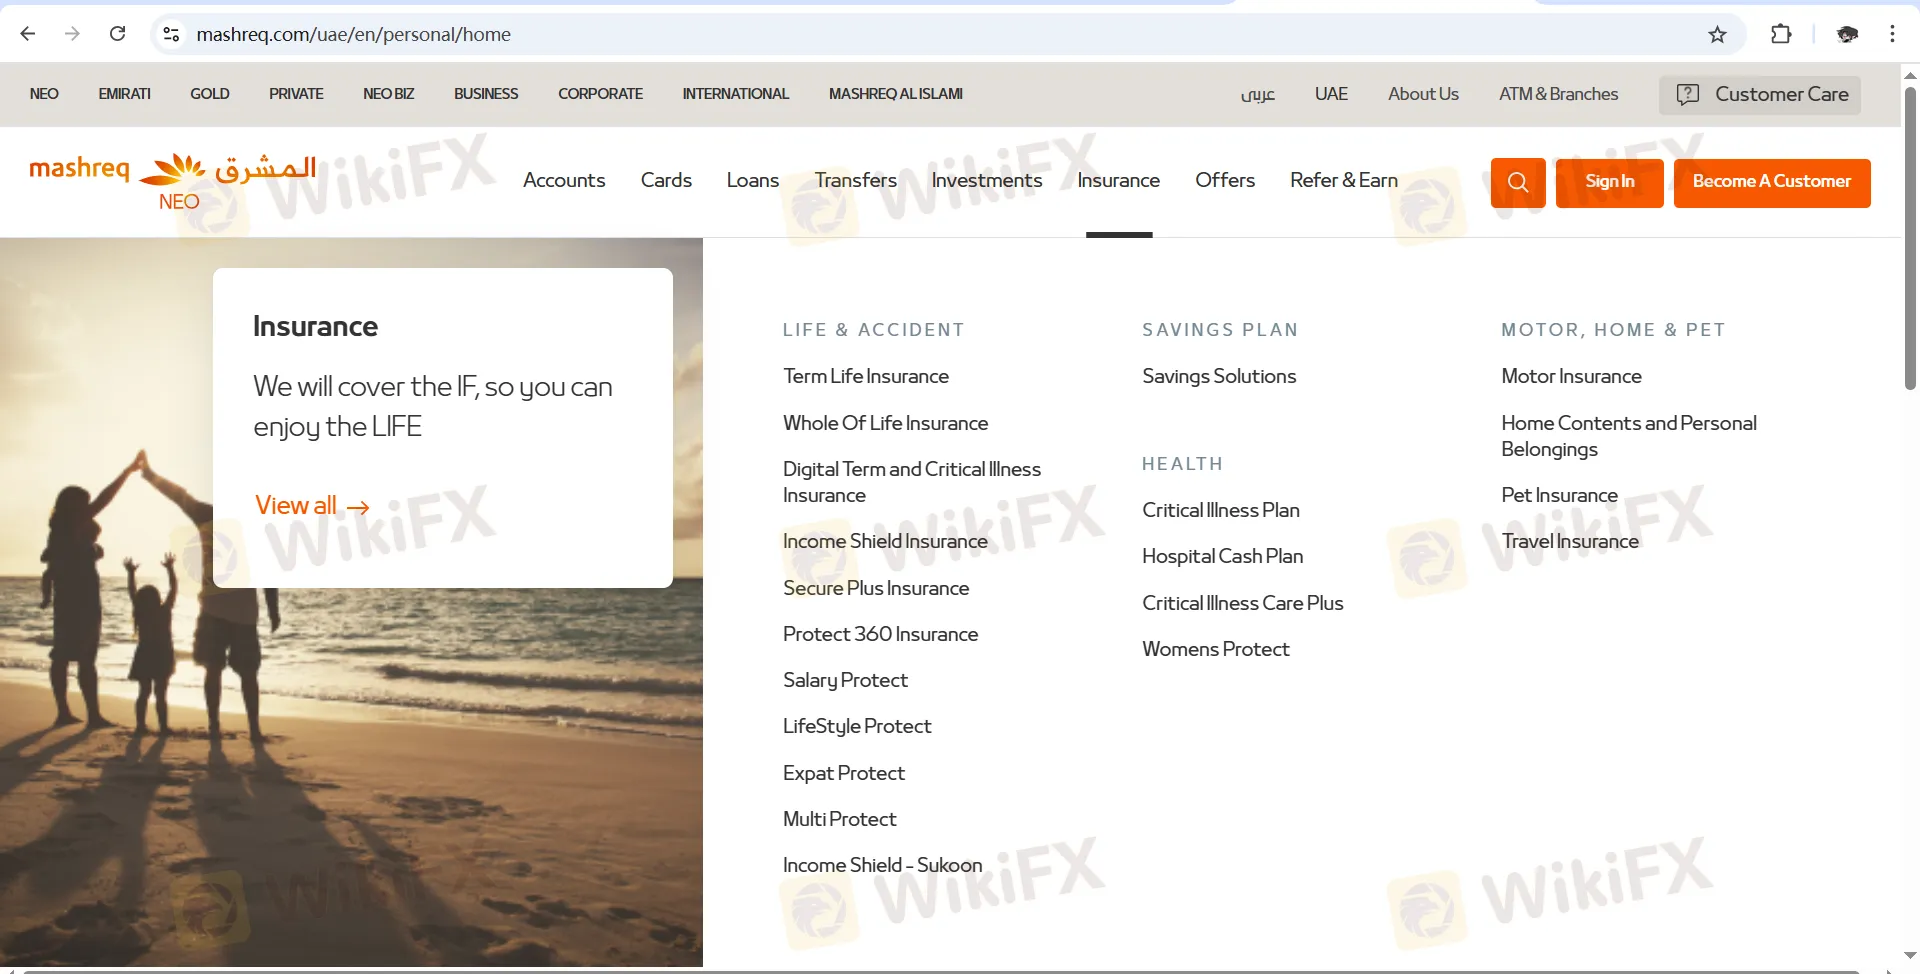Open the browser extensions puzzle icon
This screenshot has height=974, width=1920.
click(x=1781, y=33)
